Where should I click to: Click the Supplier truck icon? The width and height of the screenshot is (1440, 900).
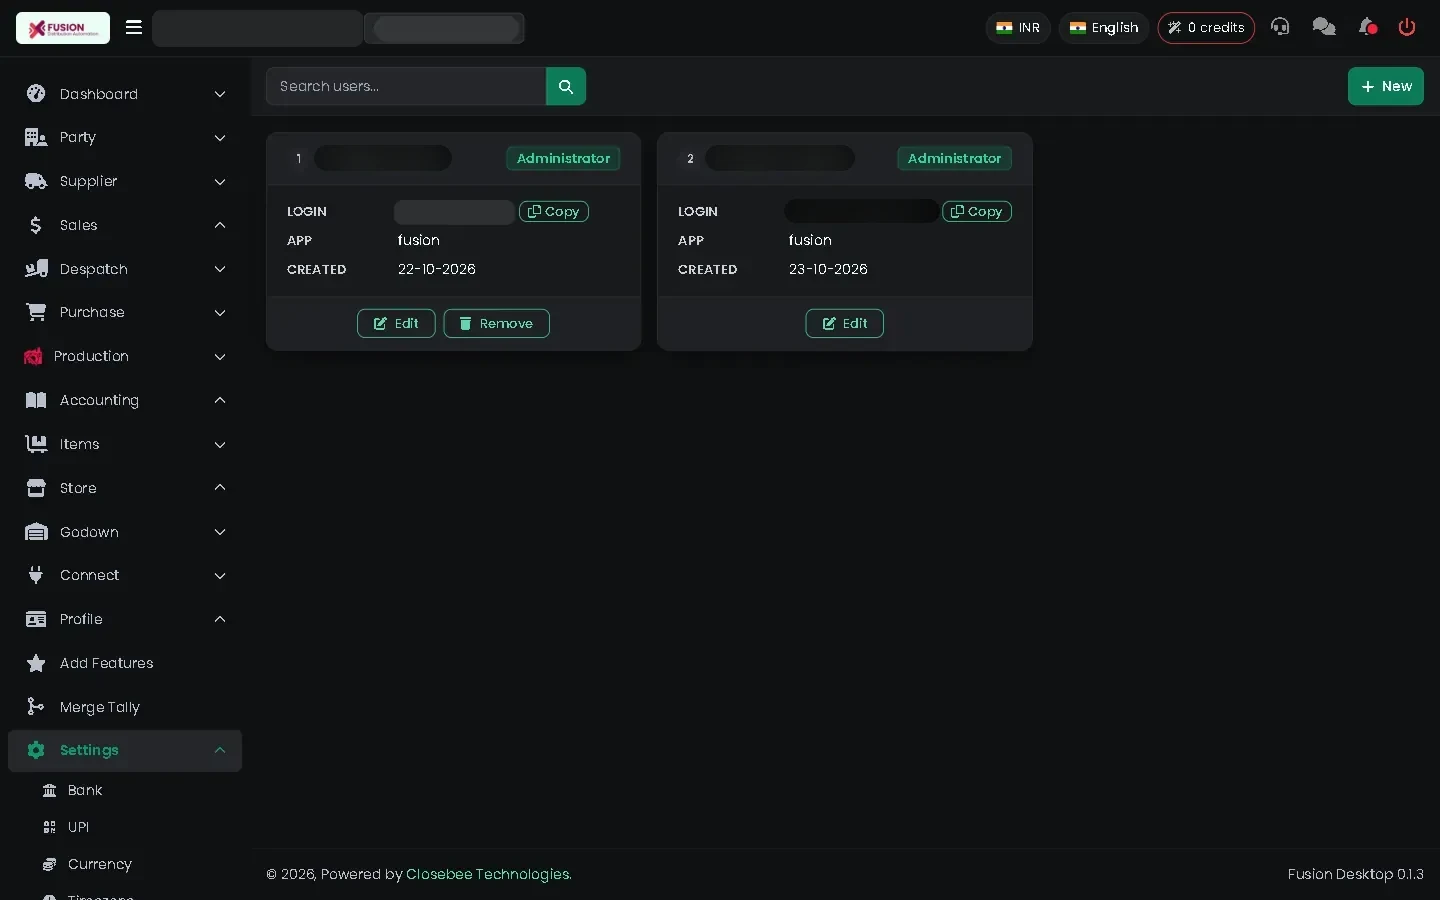tap(36, 181)
